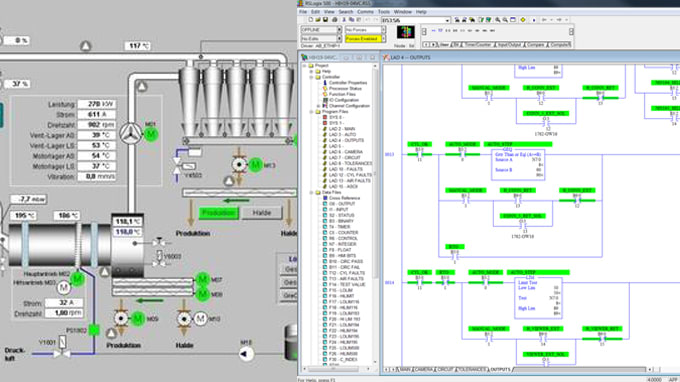Open the Window menu
Screen dimensions: 680x382
tap(403, 12)
